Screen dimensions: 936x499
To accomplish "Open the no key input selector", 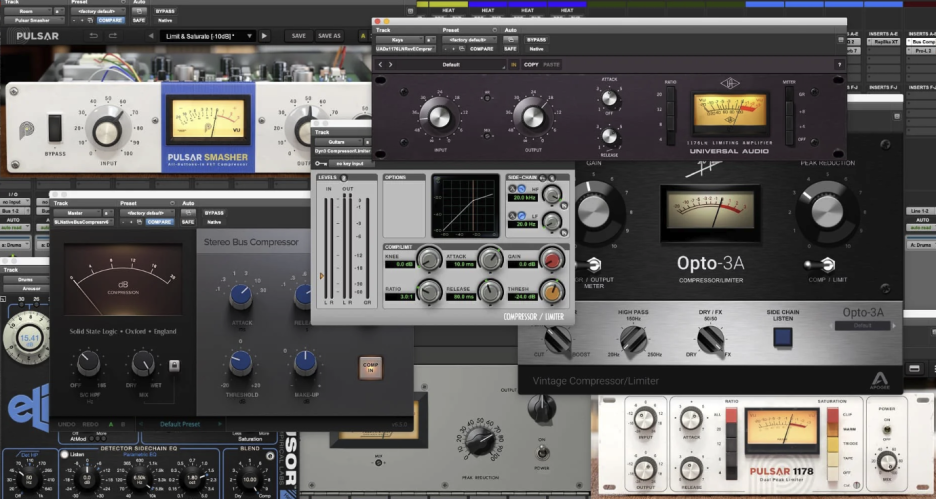I will (x=350, y=163).
